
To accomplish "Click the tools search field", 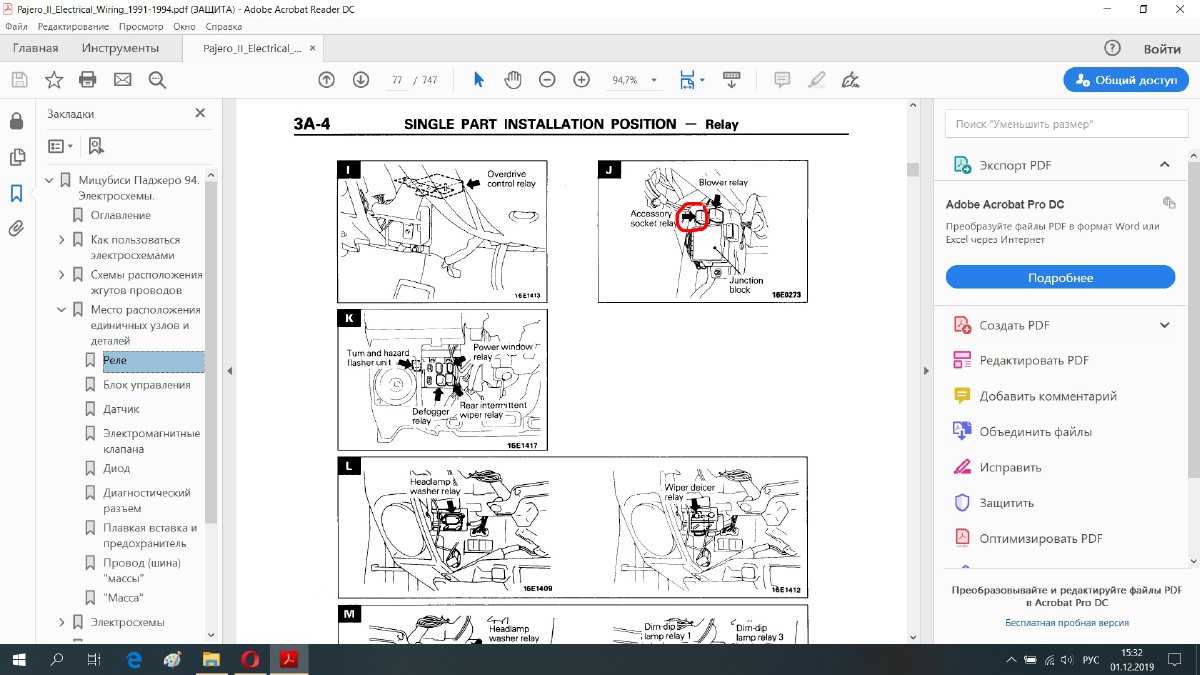I will tap(1060, 124).
